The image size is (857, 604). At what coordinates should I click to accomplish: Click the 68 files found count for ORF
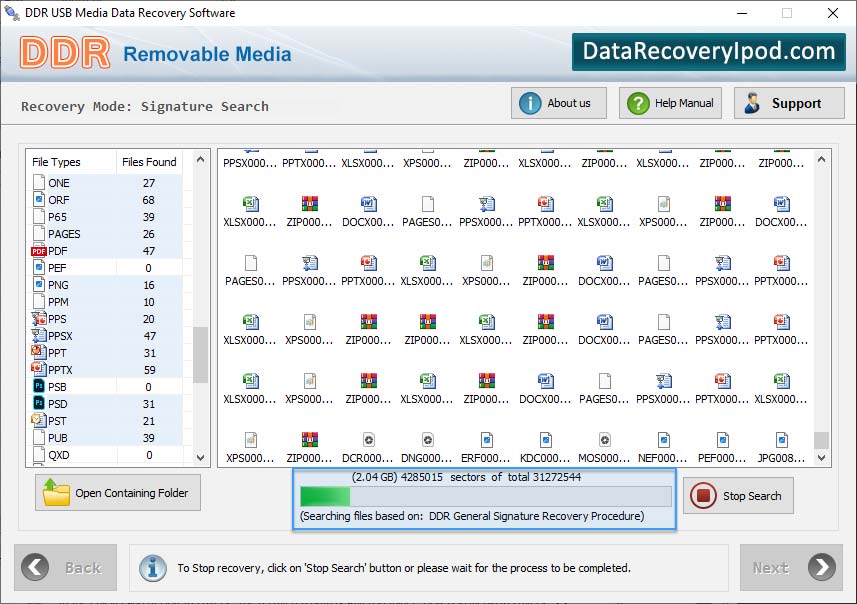click(x=149, y=200)
